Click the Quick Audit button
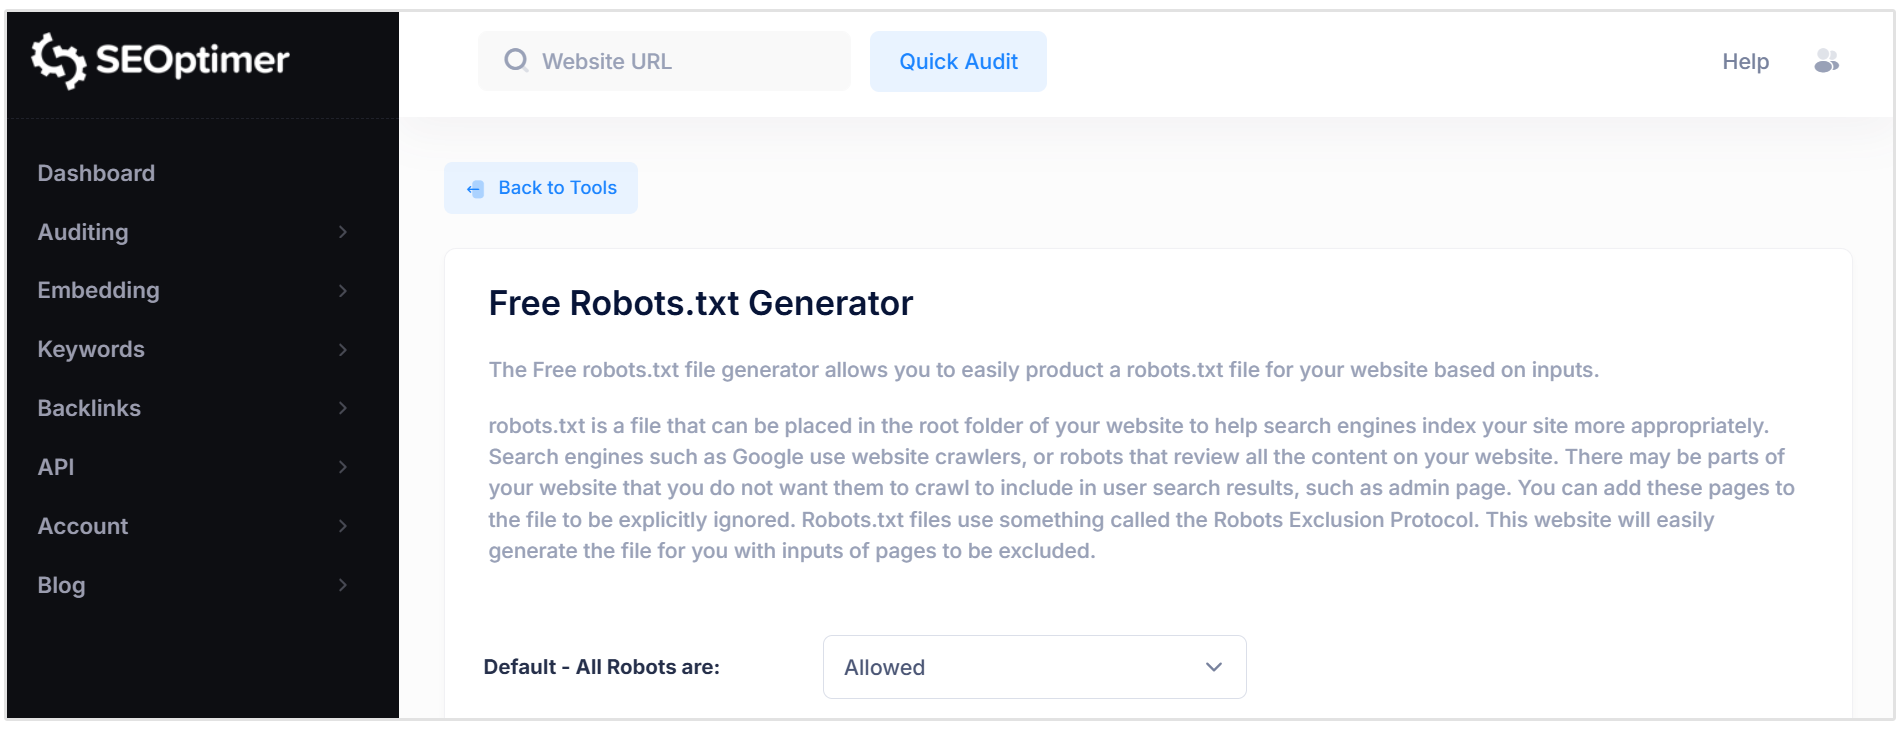The height and width of the screenshot is (730, 1900). [958, 61]
